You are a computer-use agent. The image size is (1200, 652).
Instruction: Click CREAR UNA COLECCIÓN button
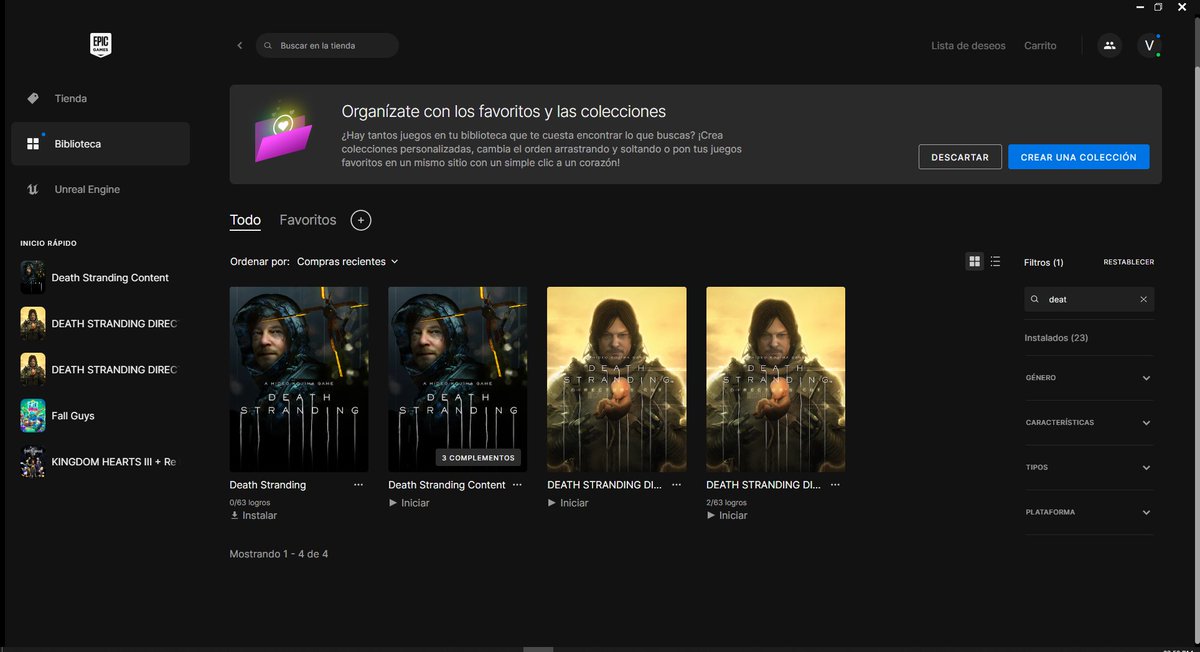point(1078,157)
